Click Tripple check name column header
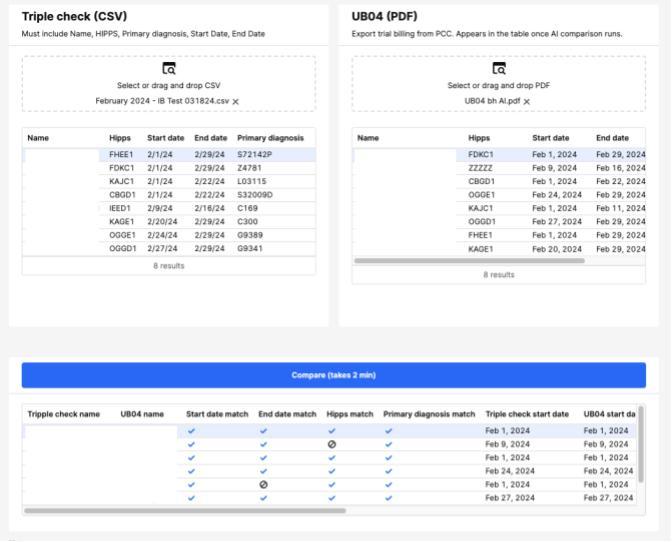The height and width of the screenshot is (542, 672). coord(63,414)
